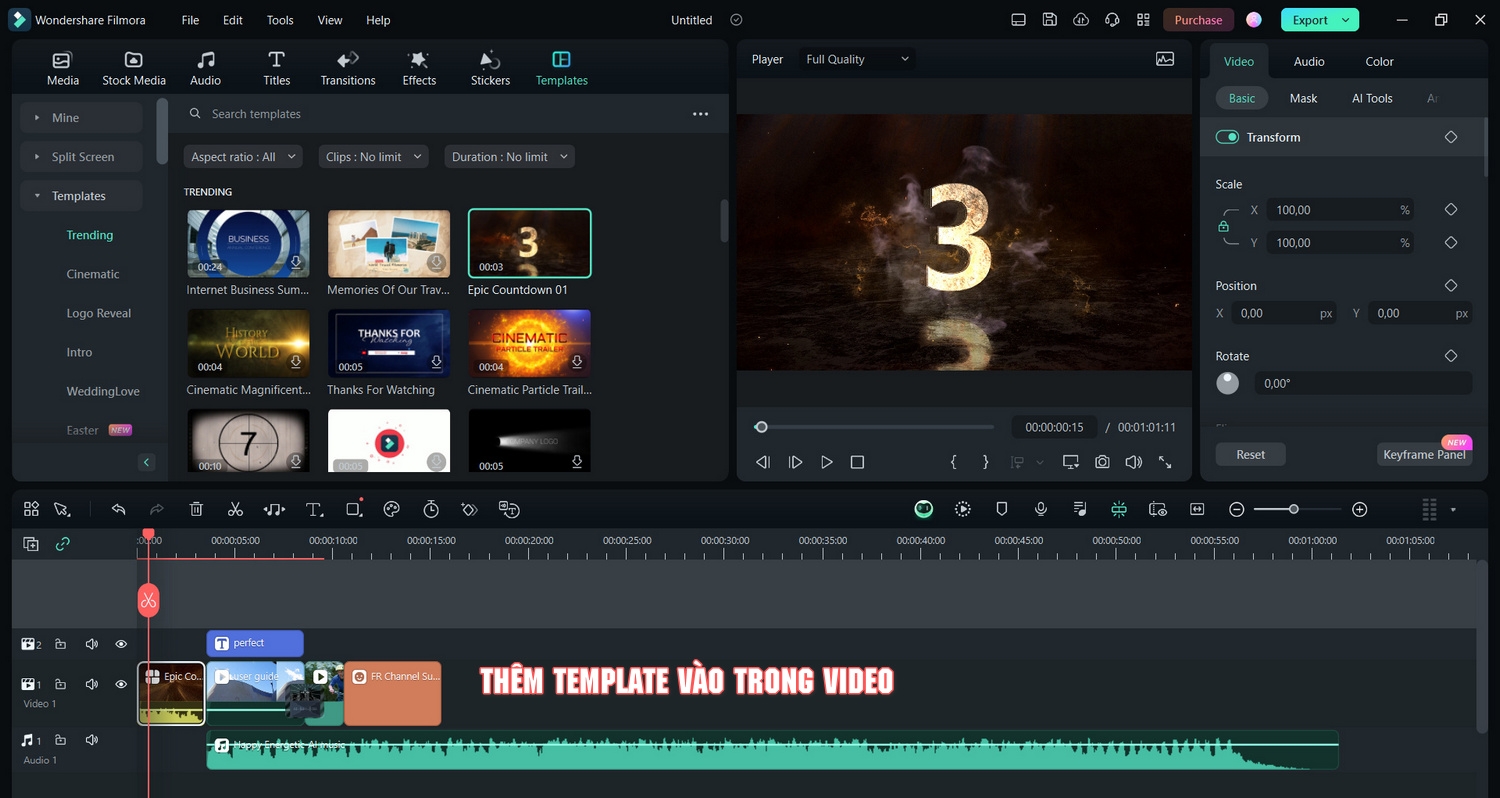Click the Reset button in Transform settings

(1249, 454)
